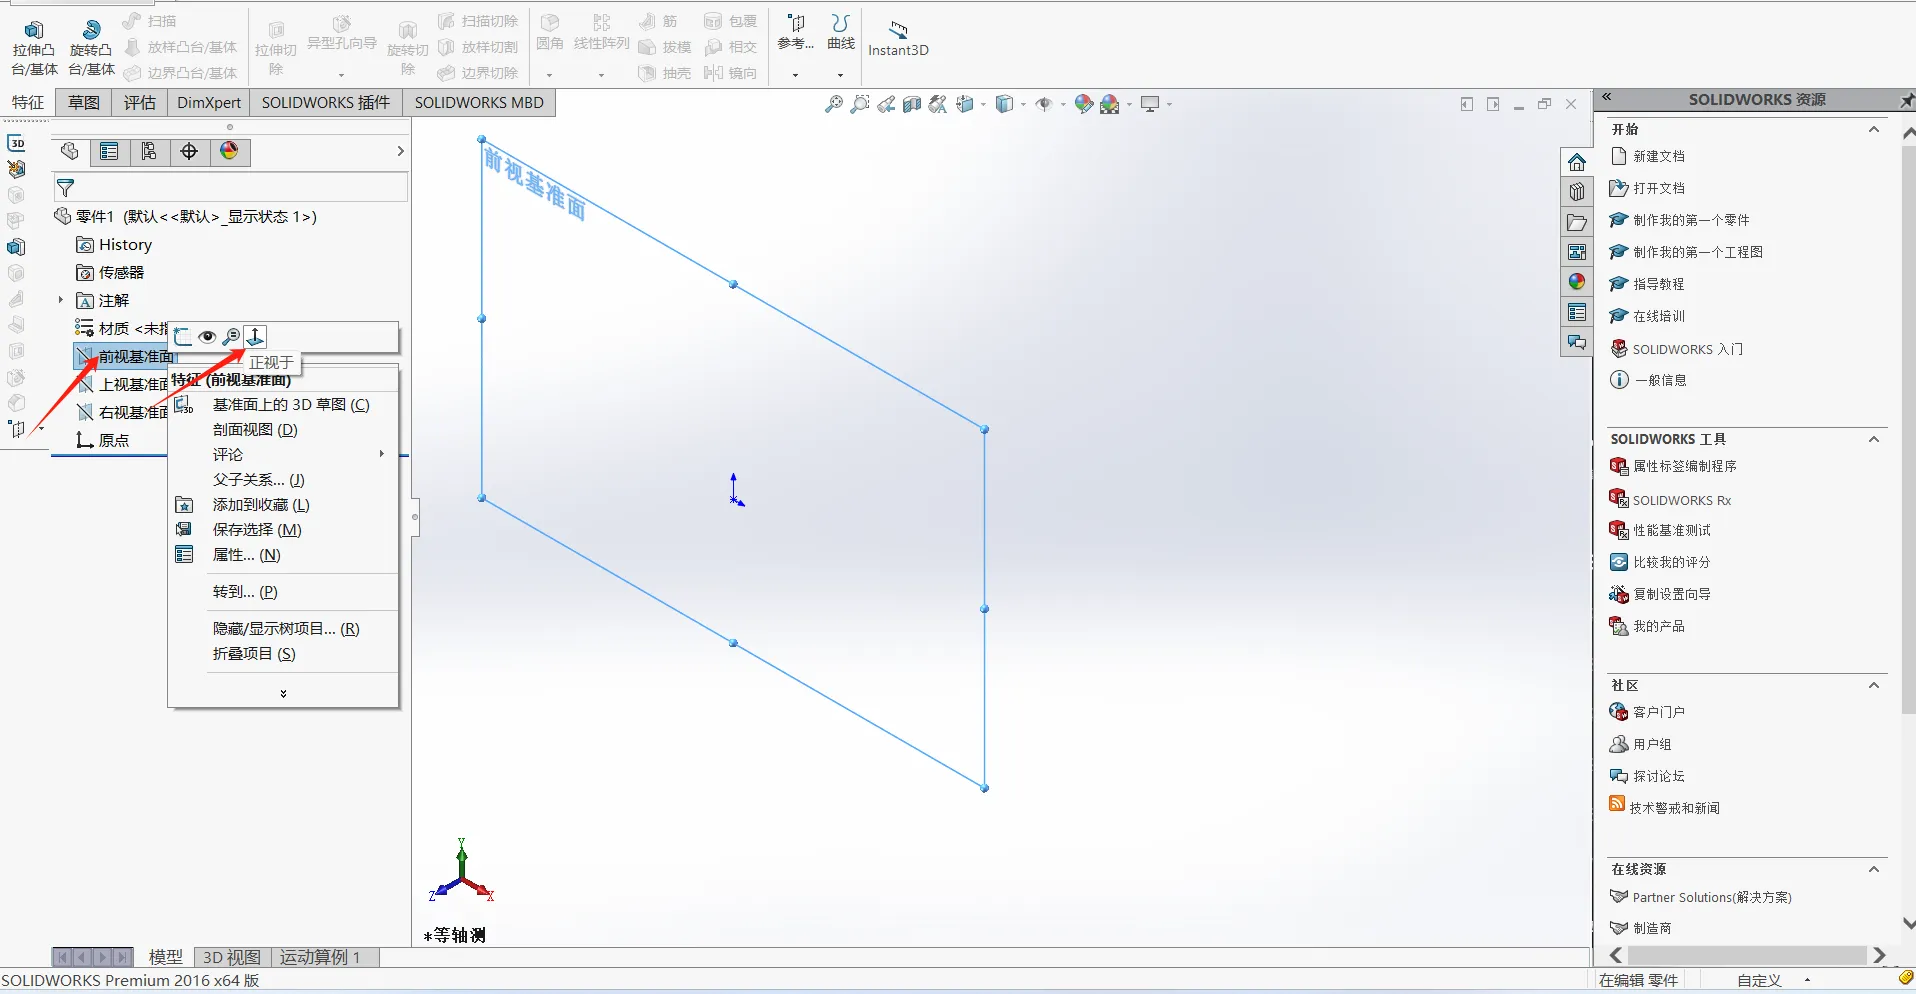Image resolution: width=1916 pixels, height=994 pixels.
Task: Open the Appearances task pane tab
Action: click(x=1577, y=282)
